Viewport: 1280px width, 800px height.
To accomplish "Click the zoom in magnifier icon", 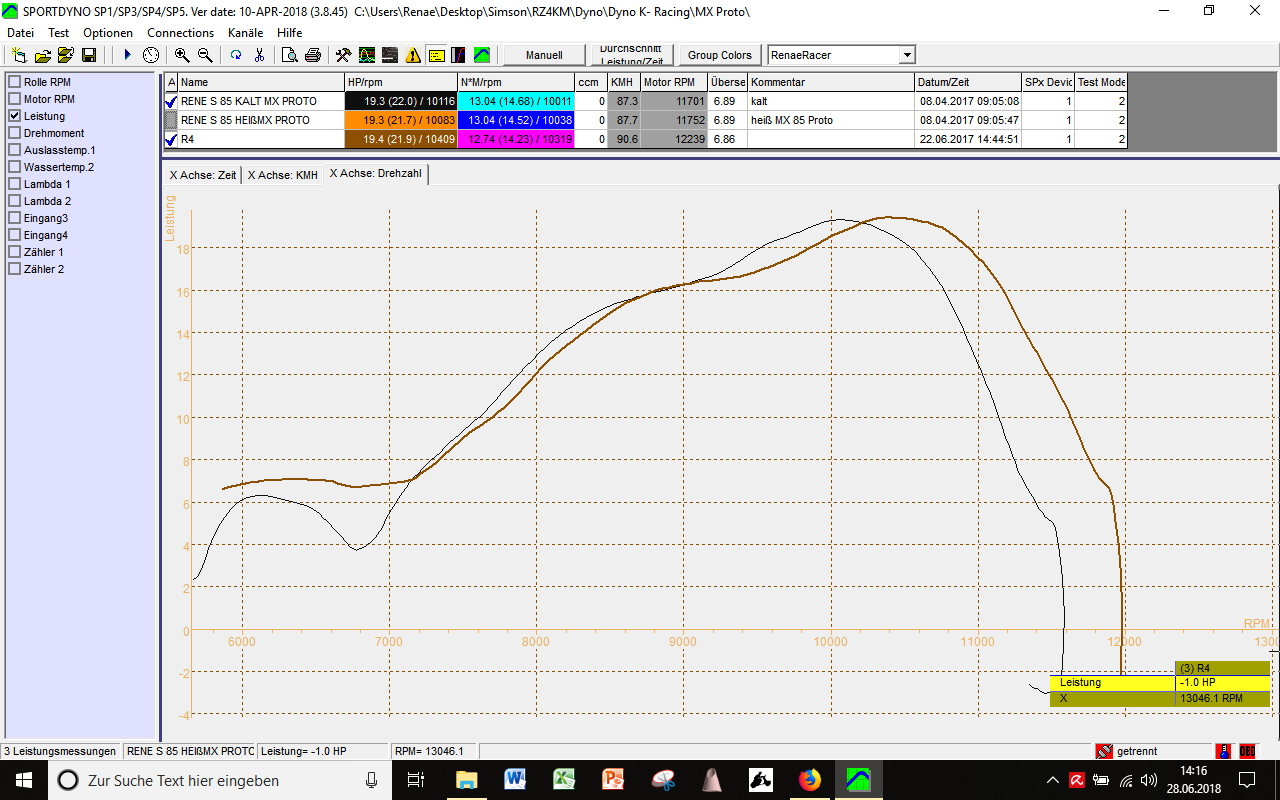I will [182, 55].
